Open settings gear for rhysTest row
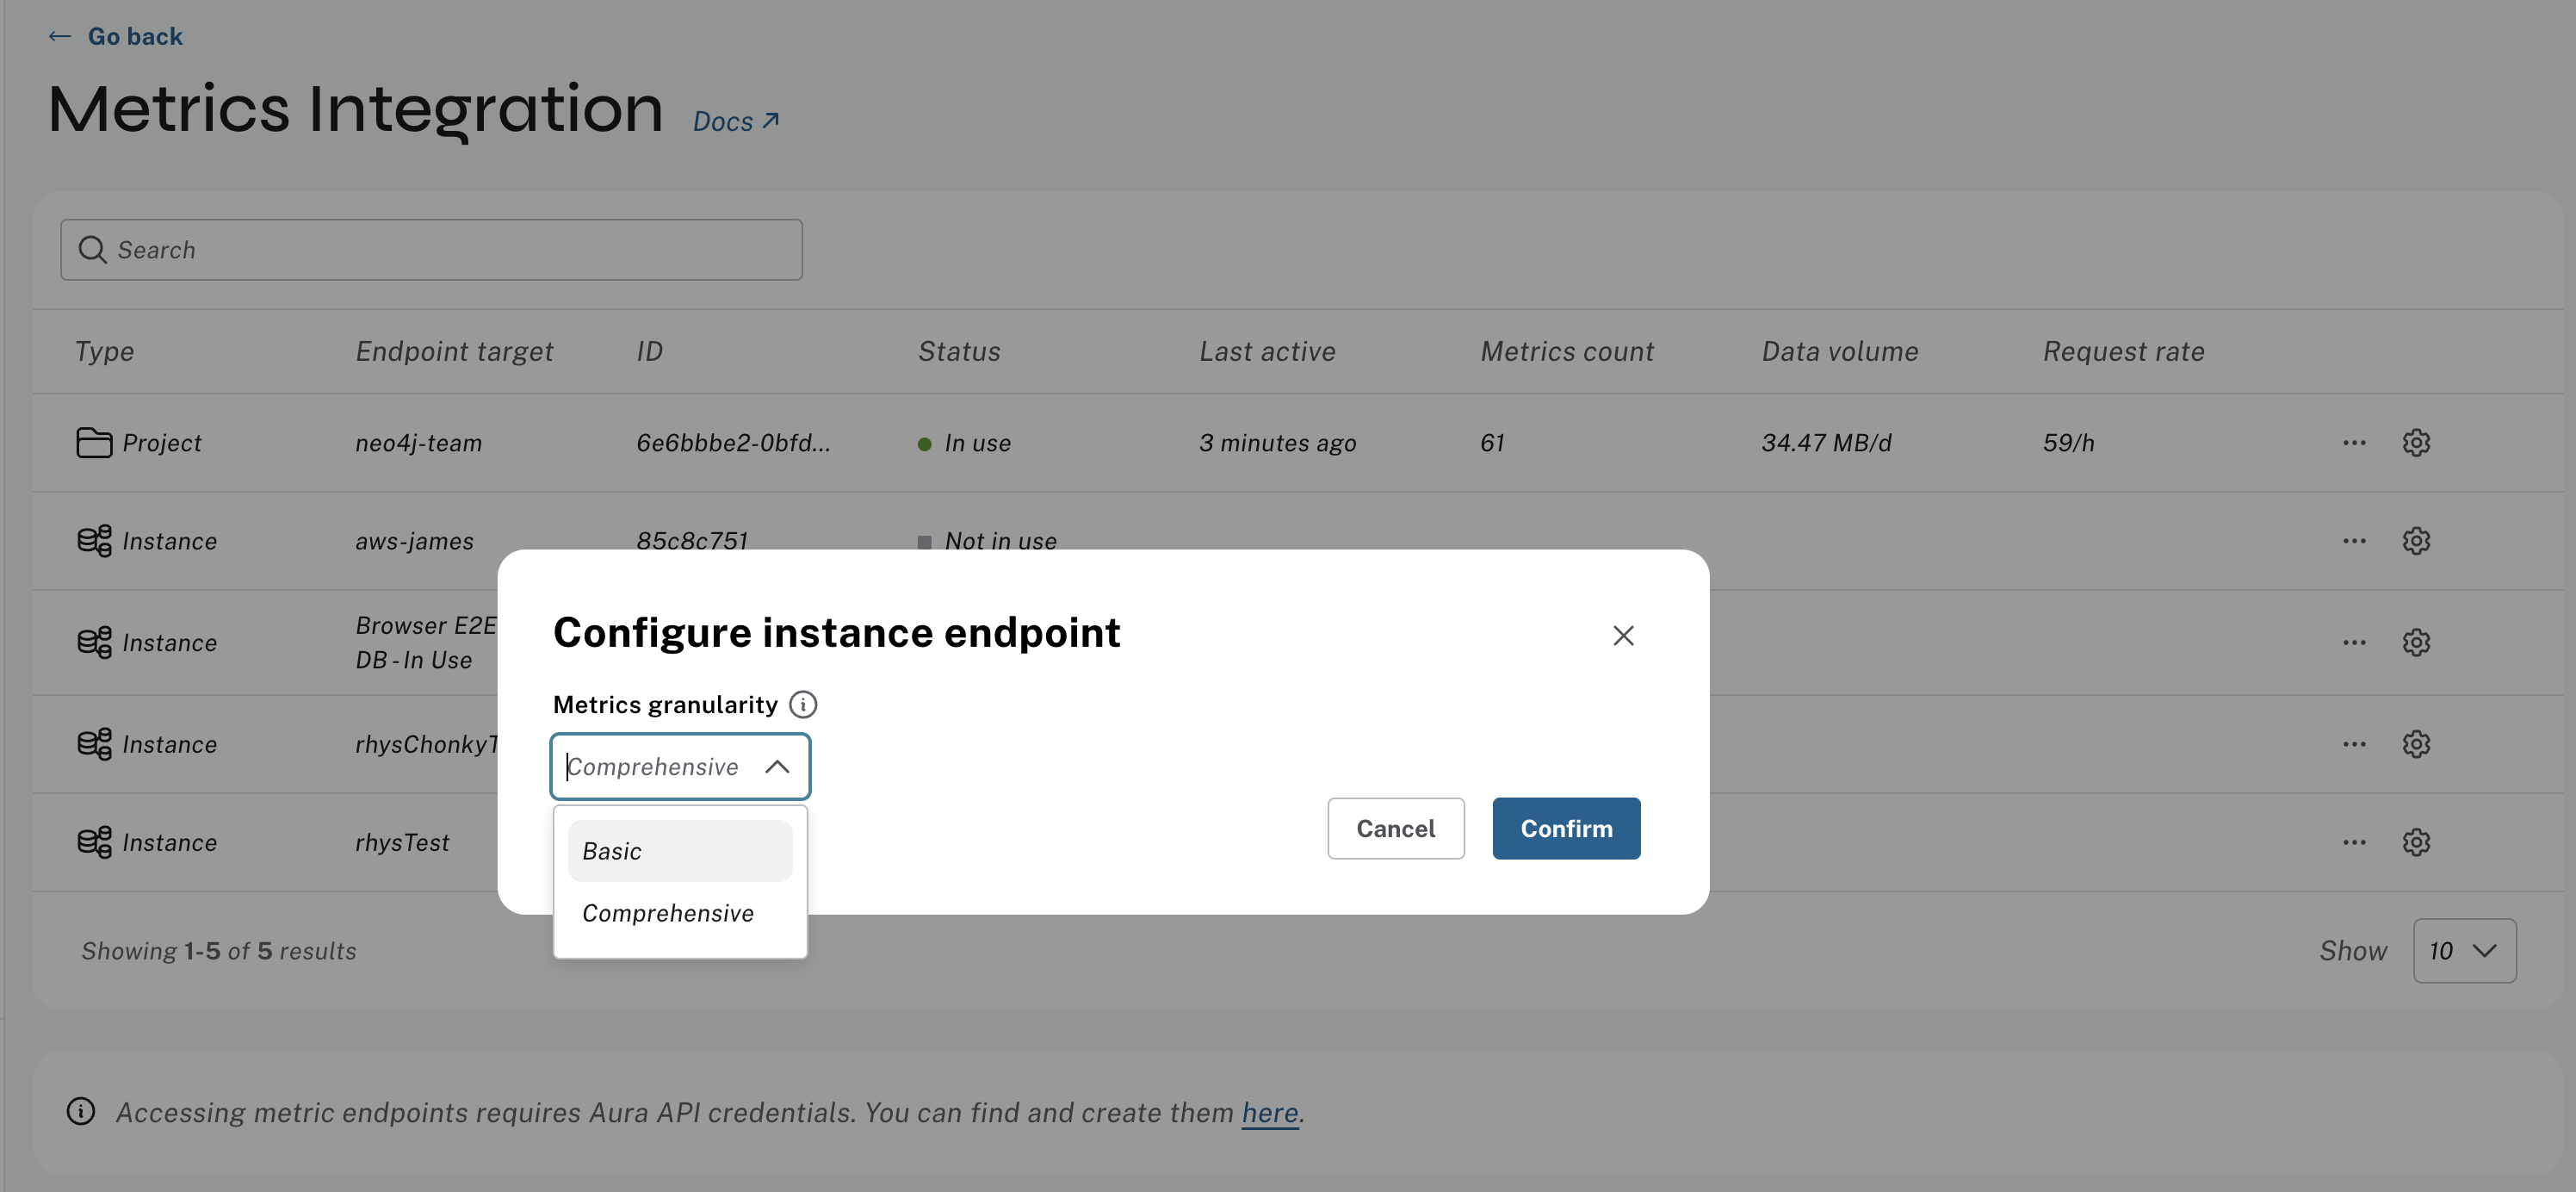 [x=2416, y=842]
